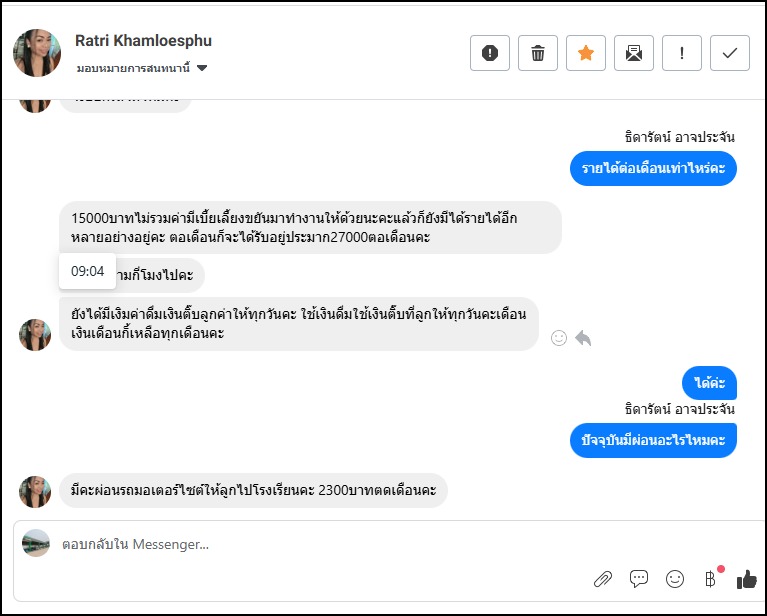React to message with the smiley icon
Image resolution: width=767 pixels, height=616 pixels.
point(559,338)
